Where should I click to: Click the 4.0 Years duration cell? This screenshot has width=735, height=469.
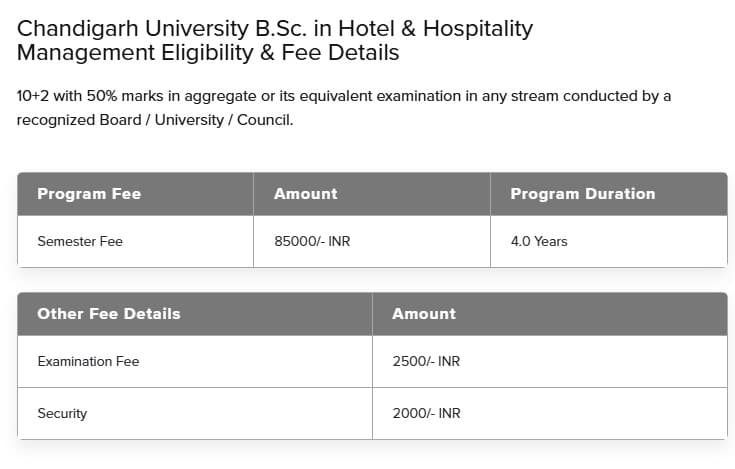pyautogui.click(x=539, y=242)
